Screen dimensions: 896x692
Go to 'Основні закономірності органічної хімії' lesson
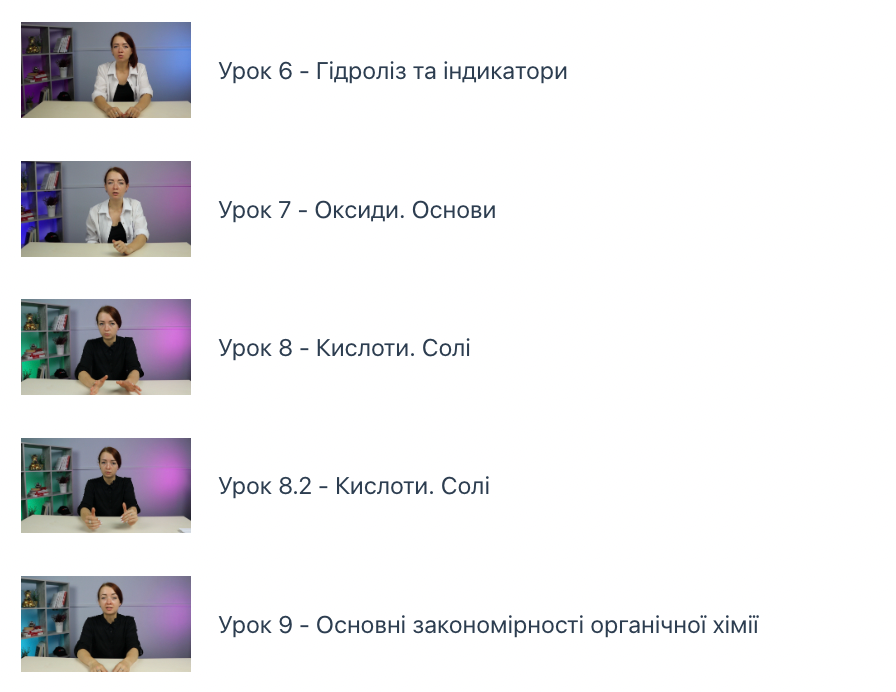tap(489, 625)
